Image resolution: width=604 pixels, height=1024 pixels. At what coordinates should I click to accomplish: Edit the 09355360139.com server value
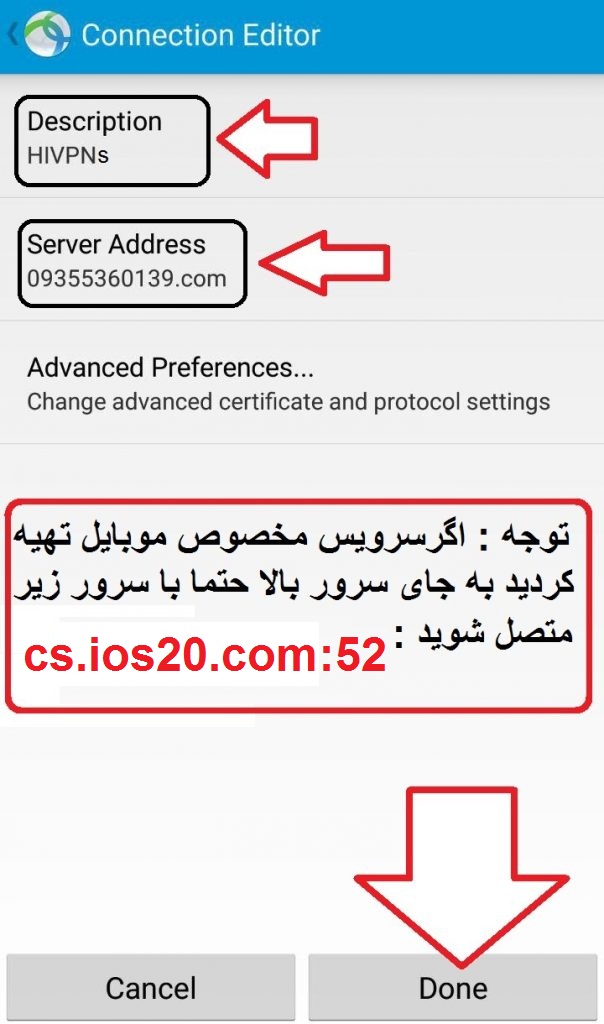127,279
